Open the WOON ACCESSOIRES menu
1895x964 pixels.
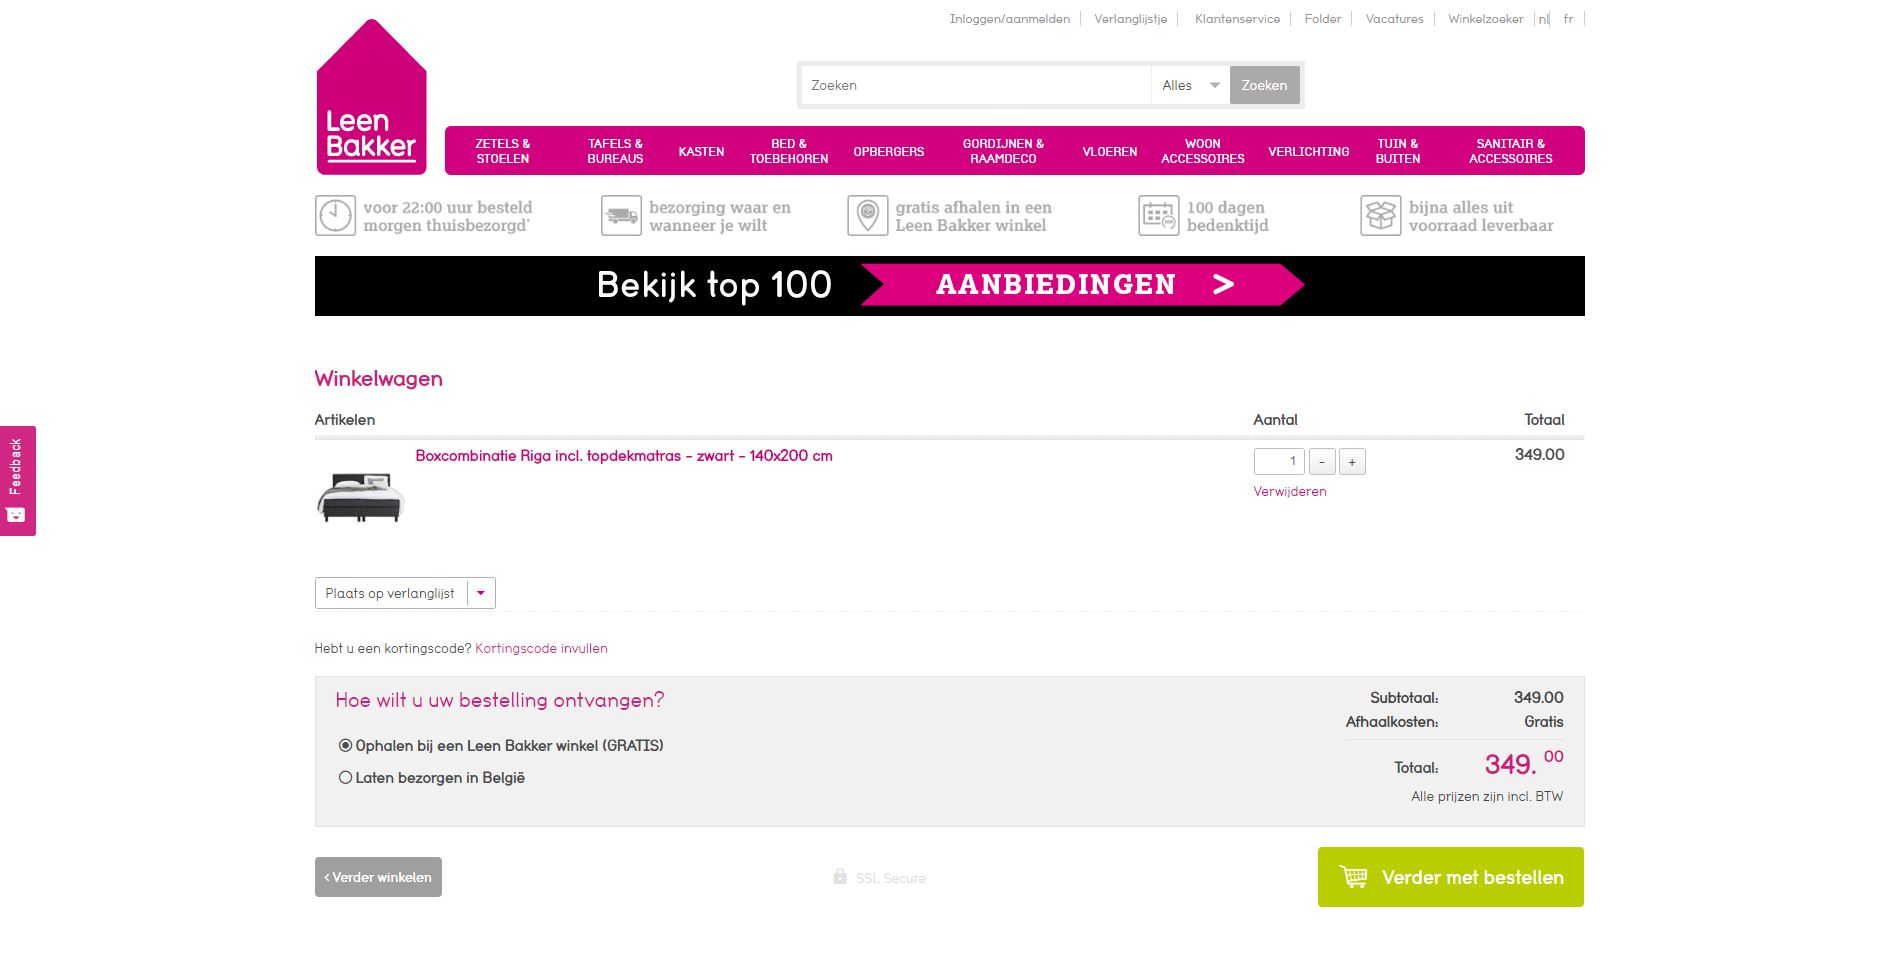[x=1203, y=151]
